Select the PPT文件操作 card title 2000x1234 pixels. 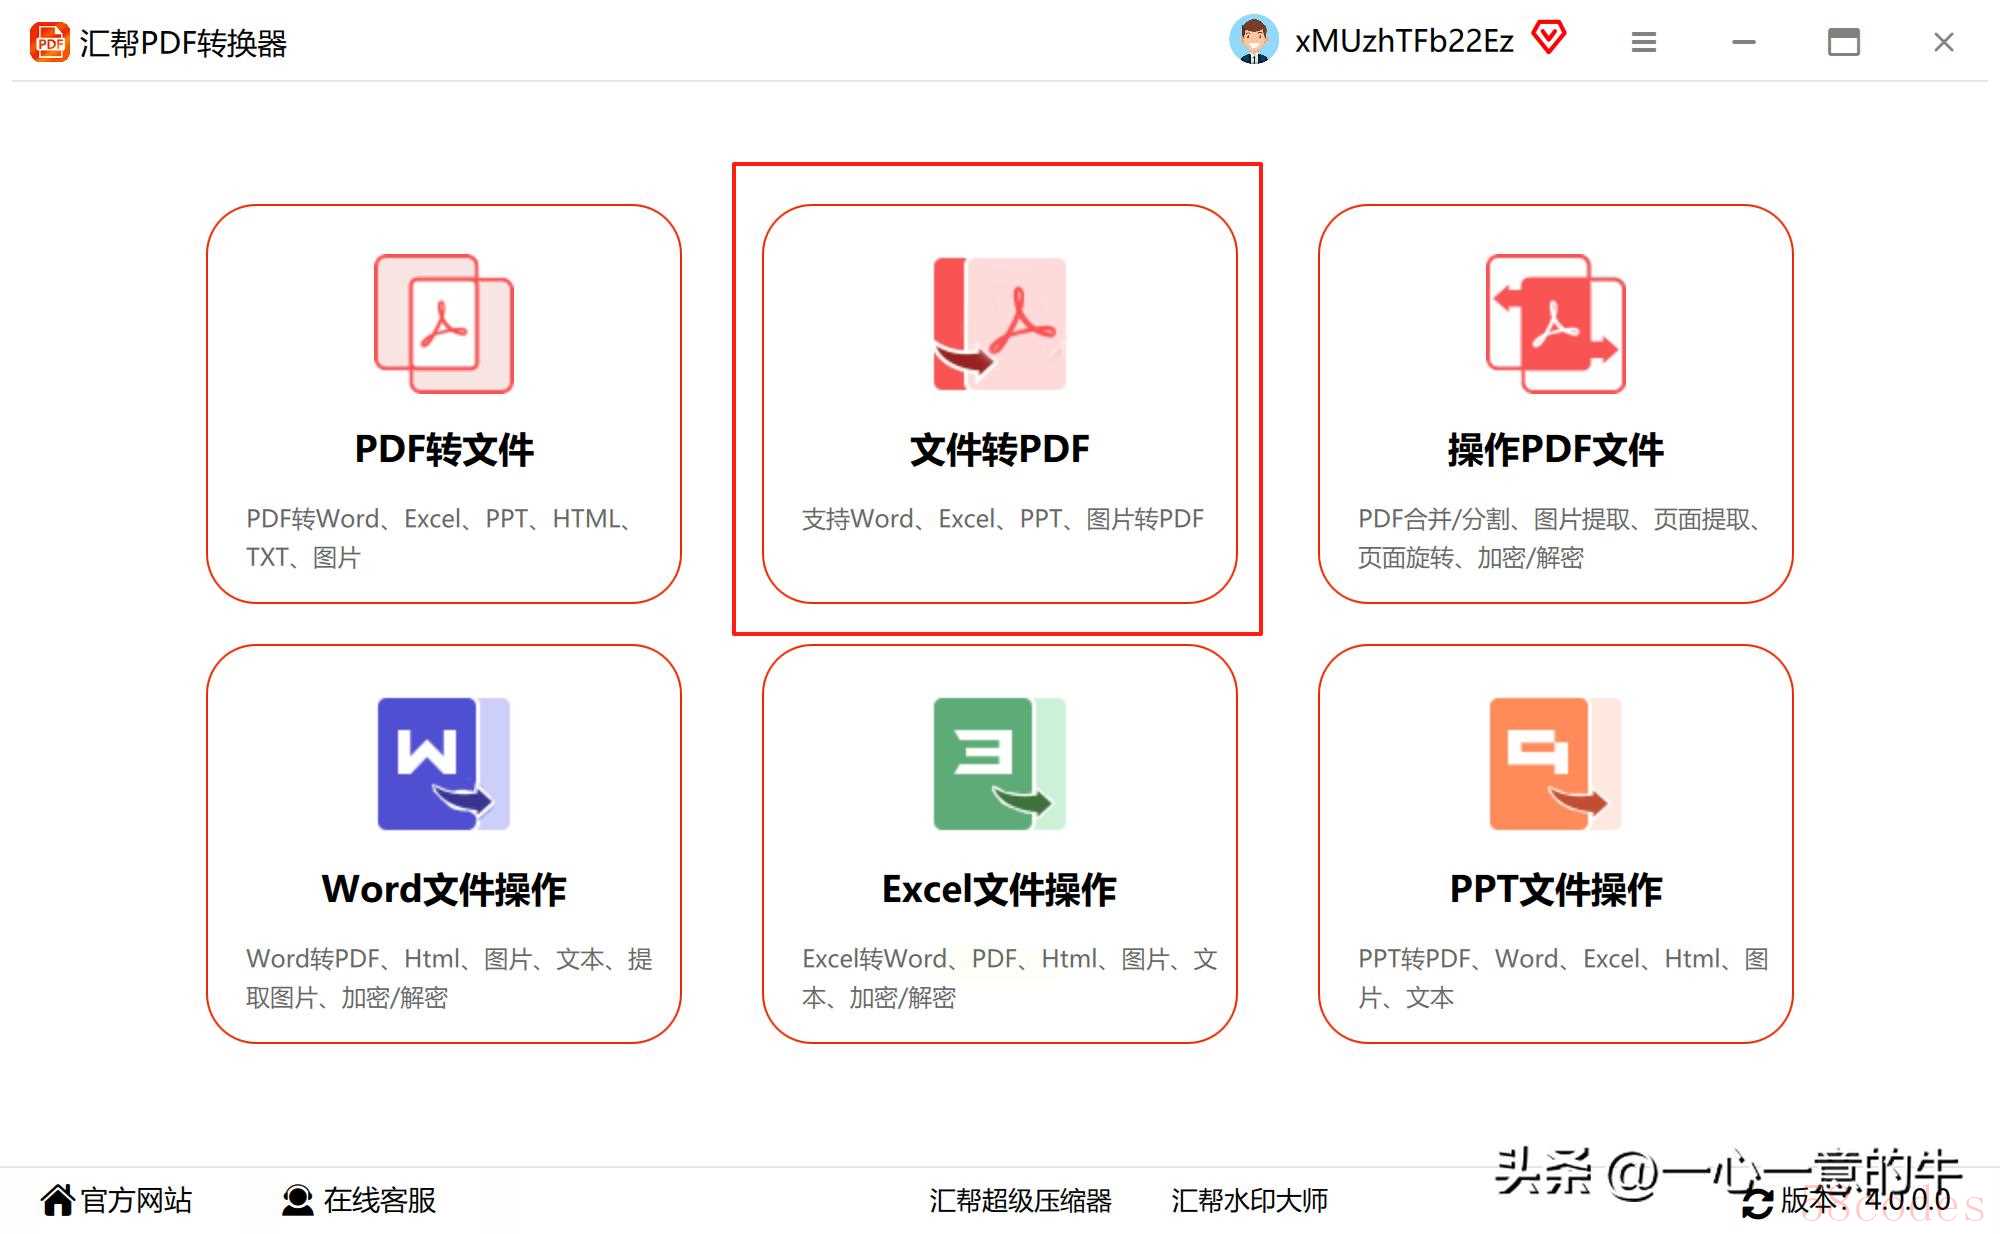click(x=1556, y=890)
